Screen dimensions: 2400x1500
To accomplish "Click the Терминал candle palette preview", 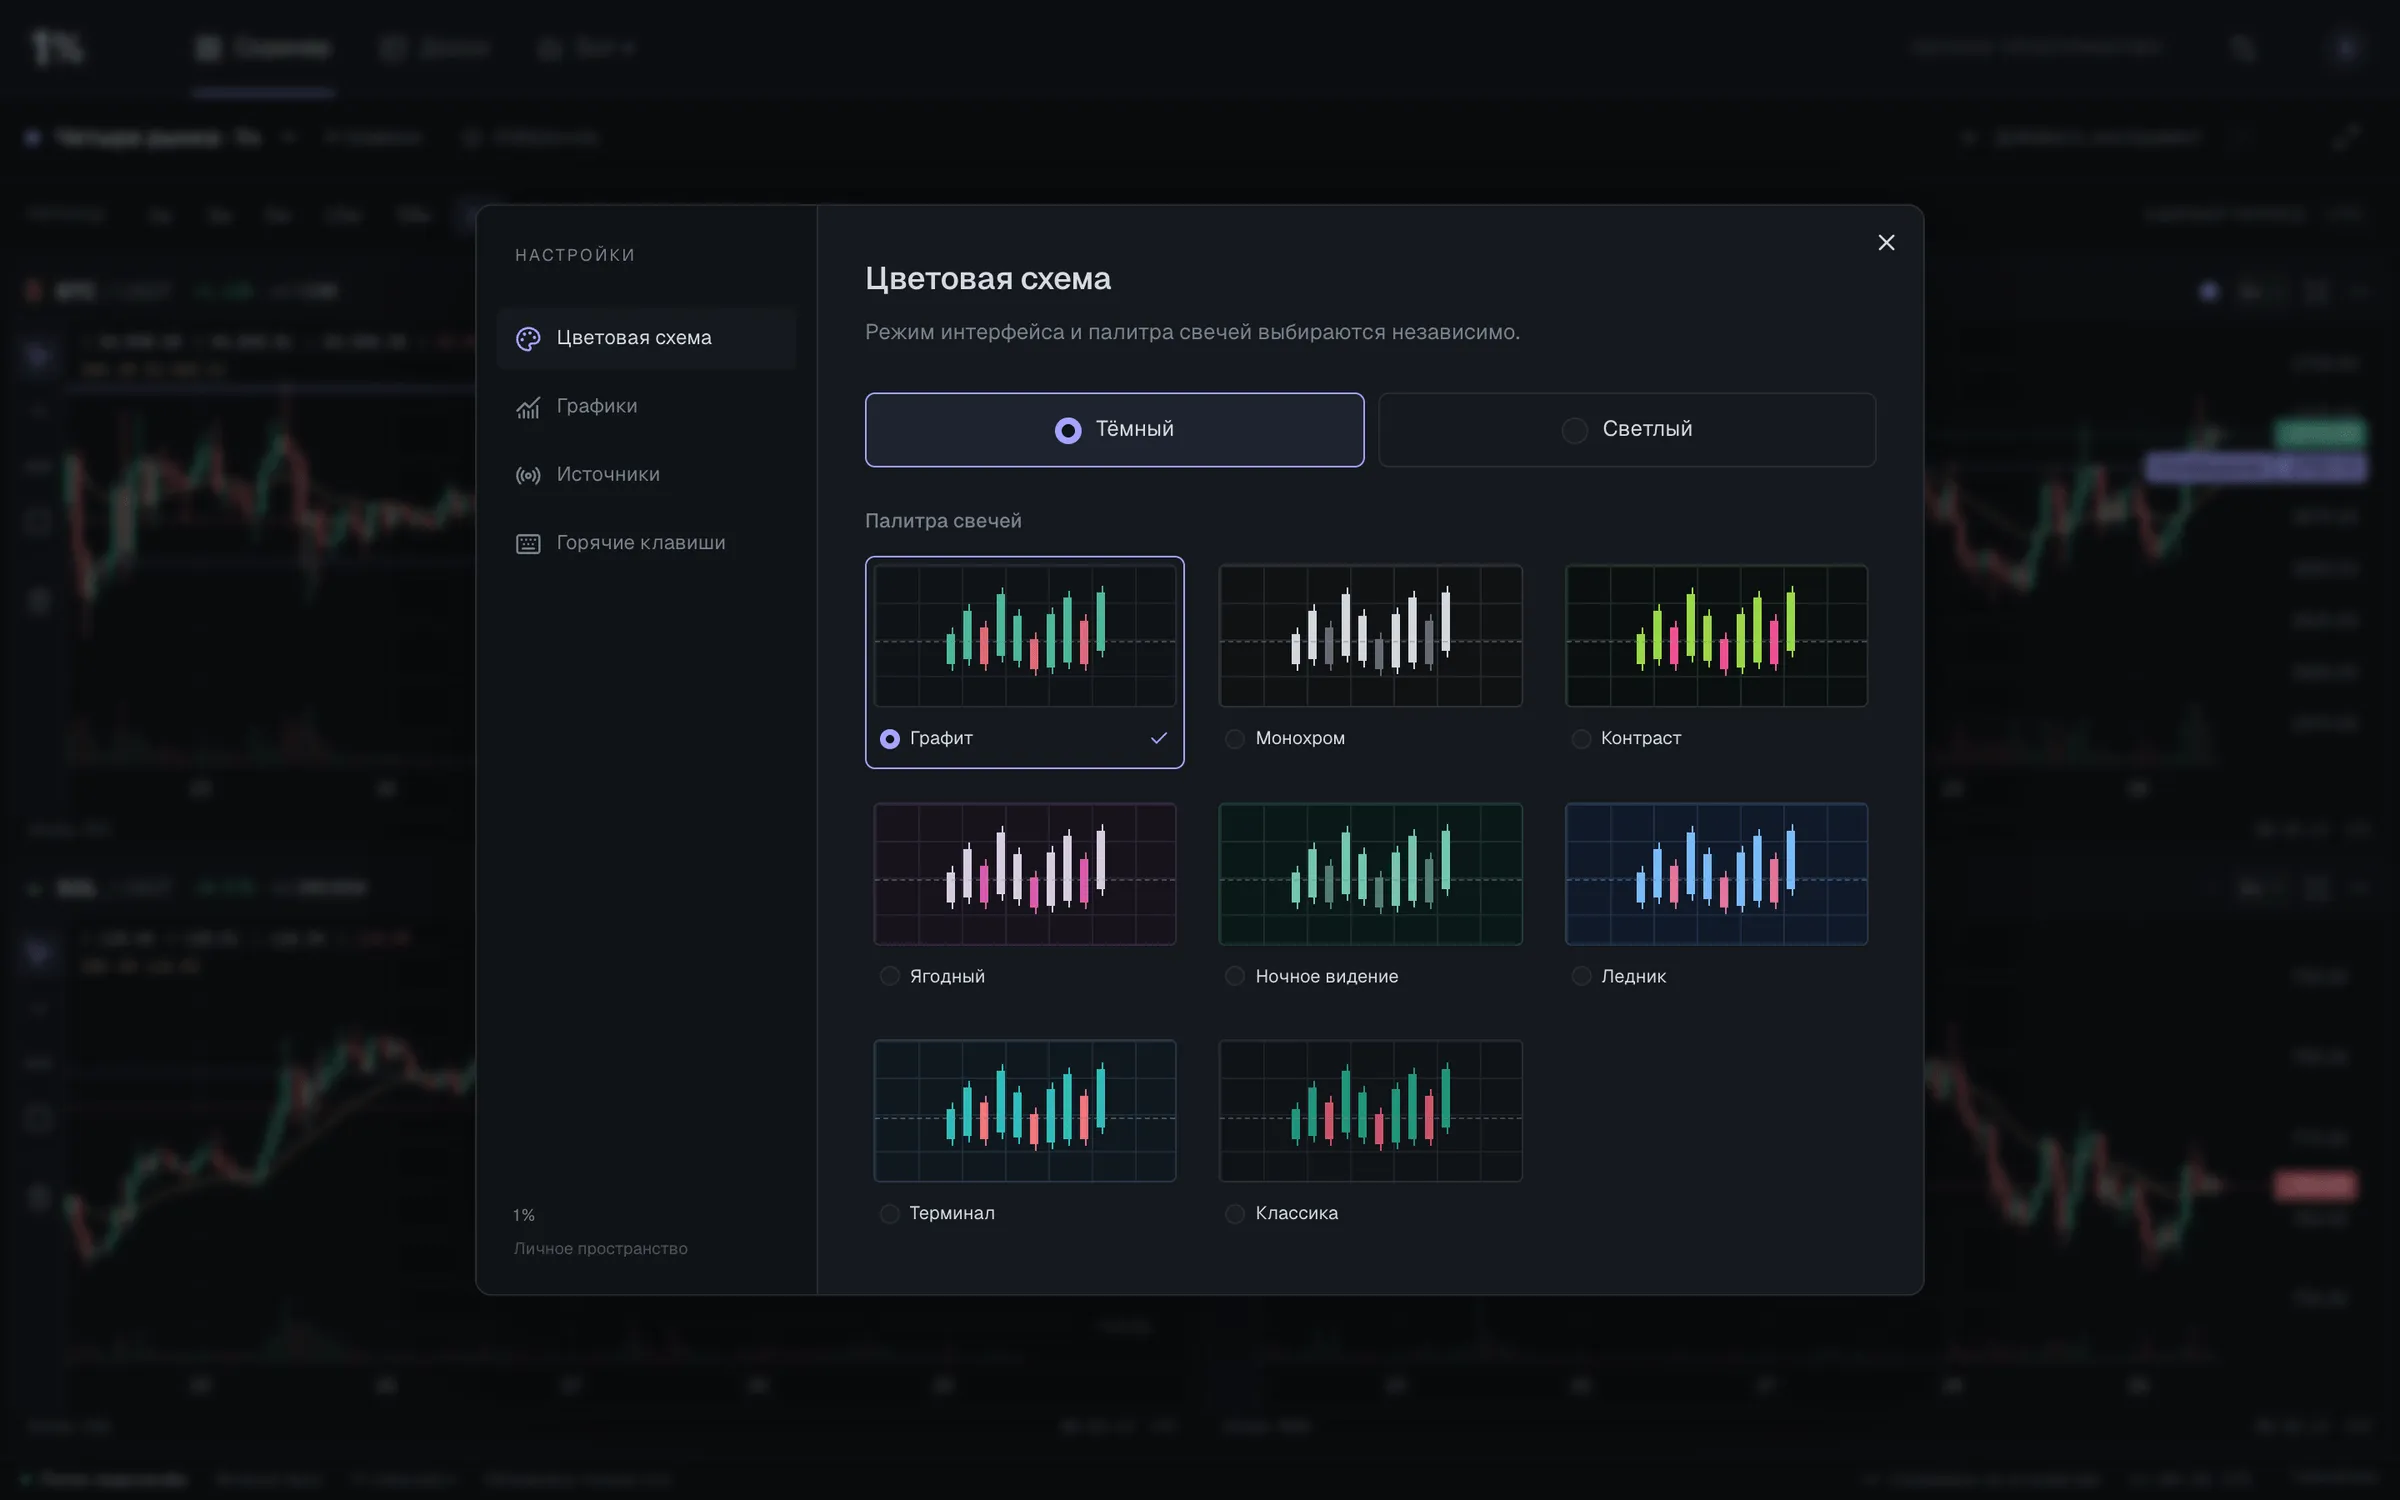I will pos(1025,1111).
